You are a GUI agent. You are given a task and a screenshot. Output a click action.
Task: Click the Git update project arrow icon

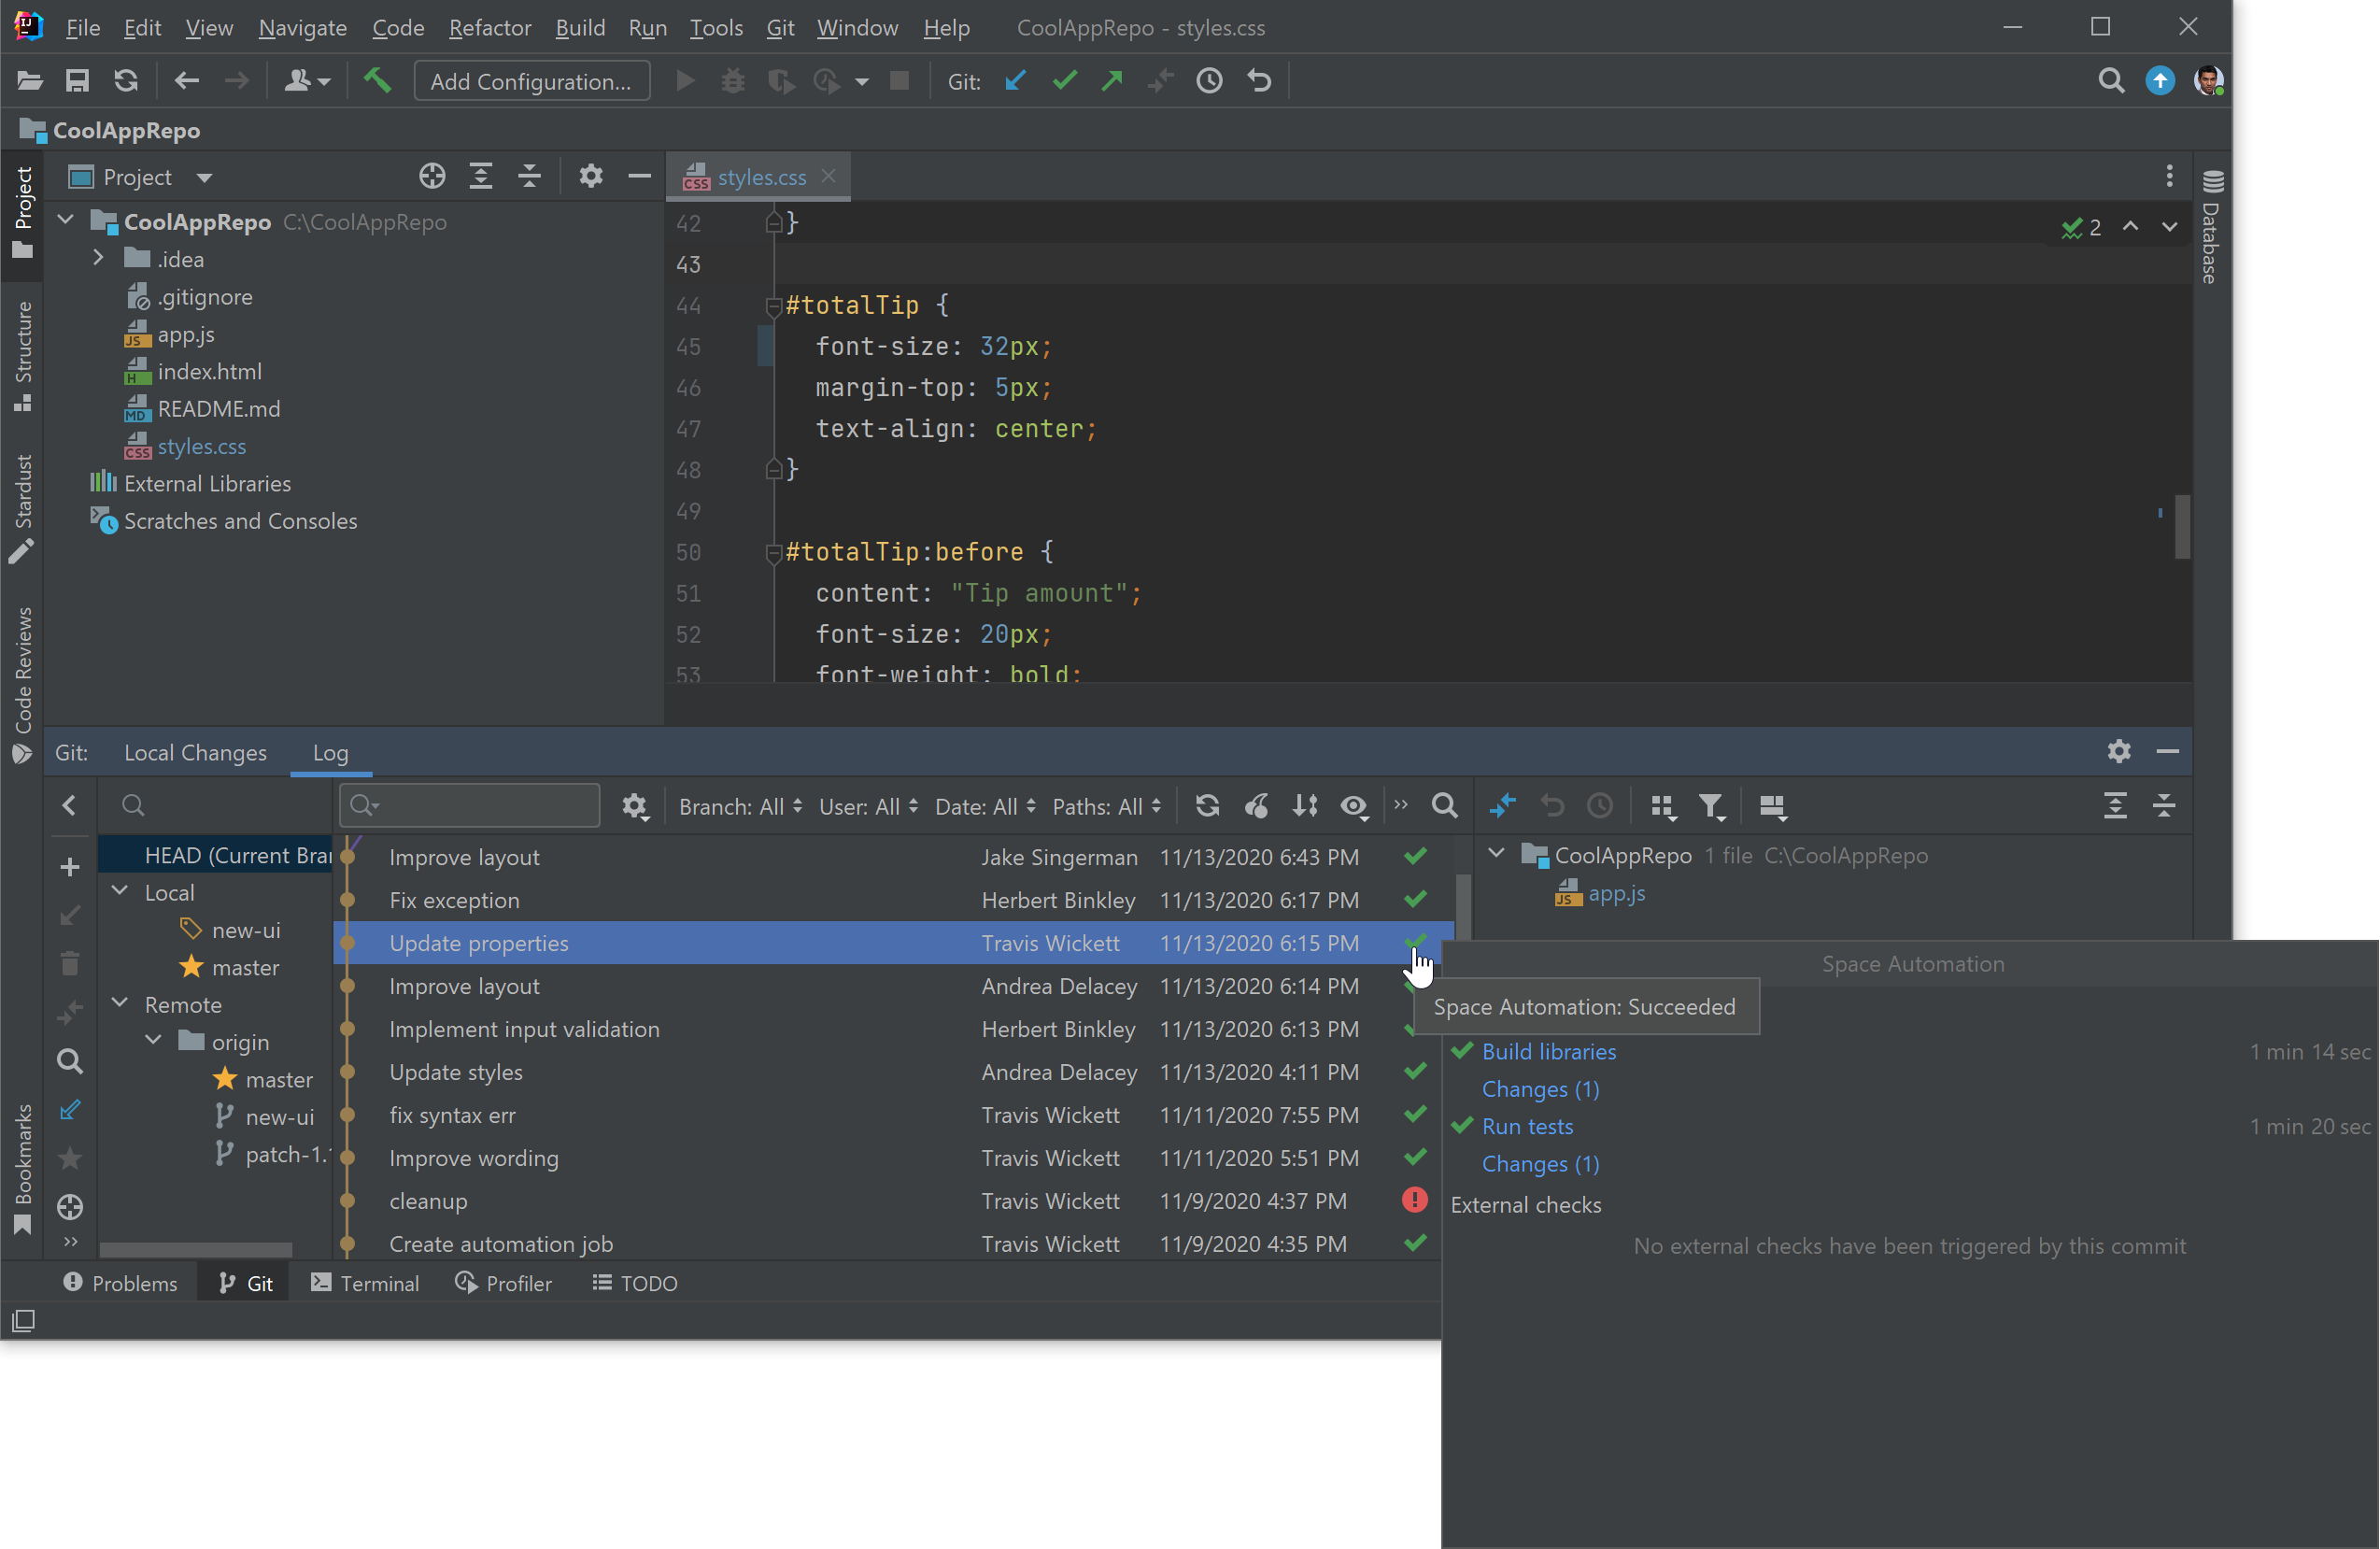point(1015,81)
